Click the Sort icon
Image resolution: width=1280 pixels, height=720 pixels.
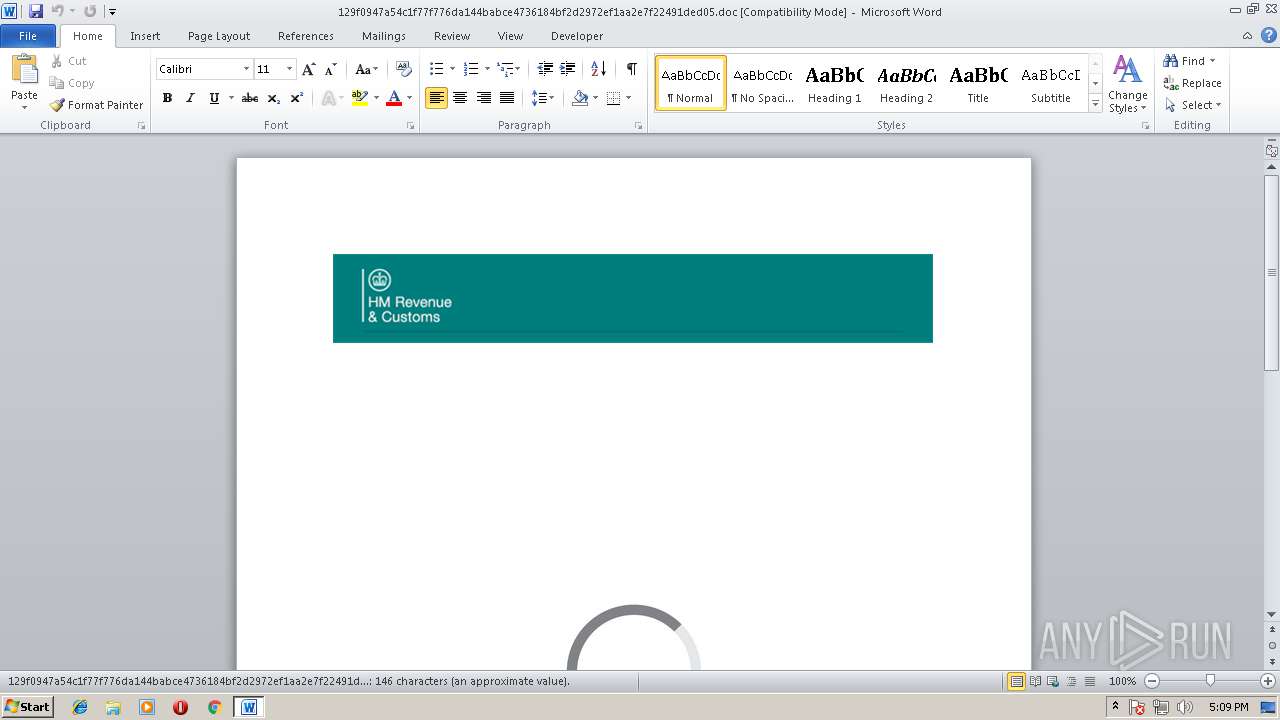(x=598, y=69)
